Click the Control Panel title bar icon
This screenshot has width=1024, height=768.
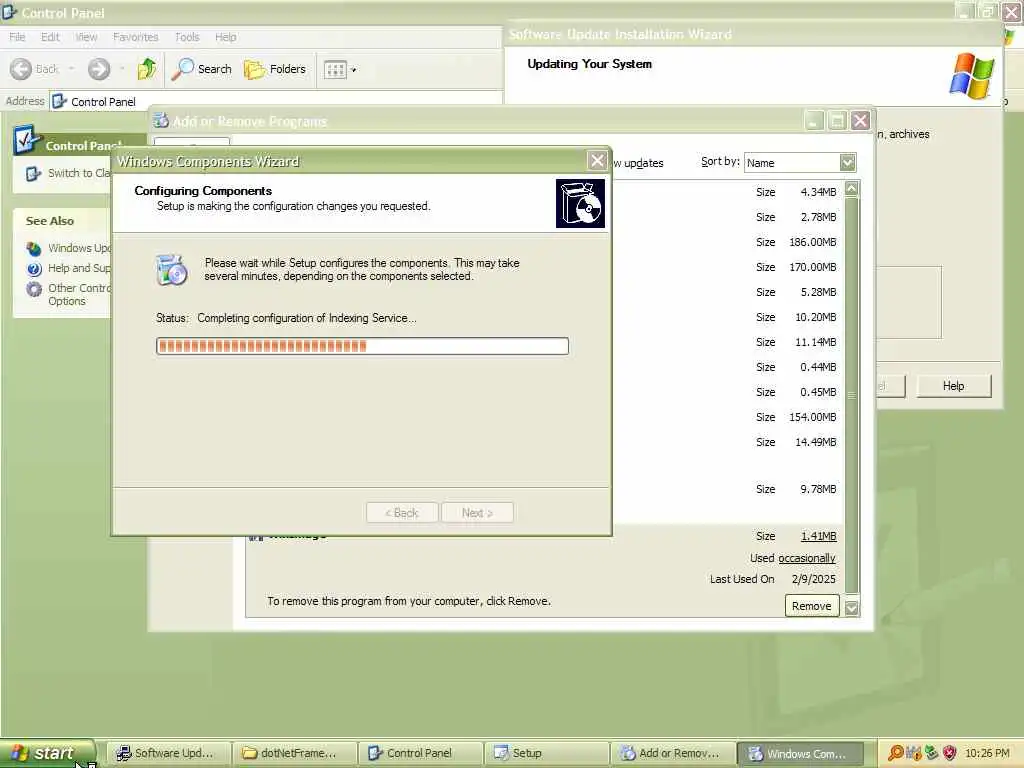(9, 12)
